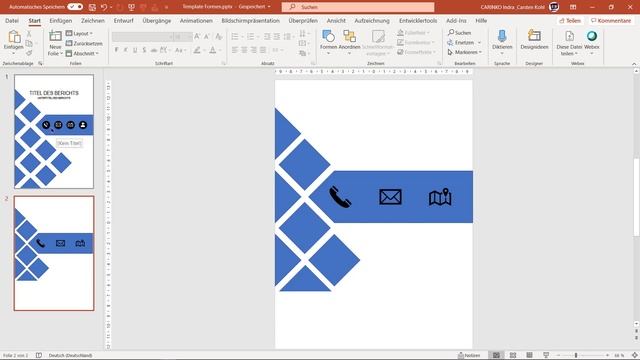Open the Zeichnen ribbon tab
The image size is (640, 360).
pos(93,20)
